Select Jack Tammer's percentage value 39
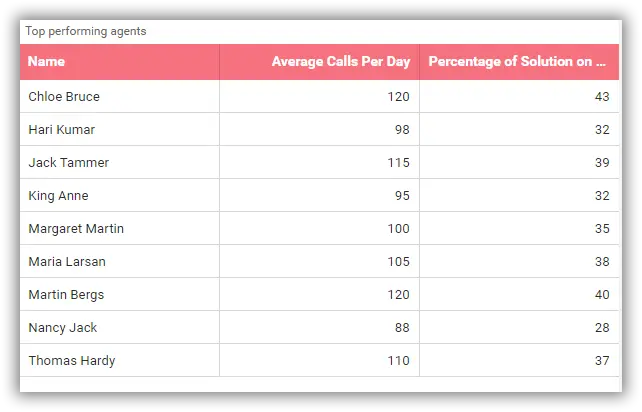The image size is (642, 412). pos(602,163)
